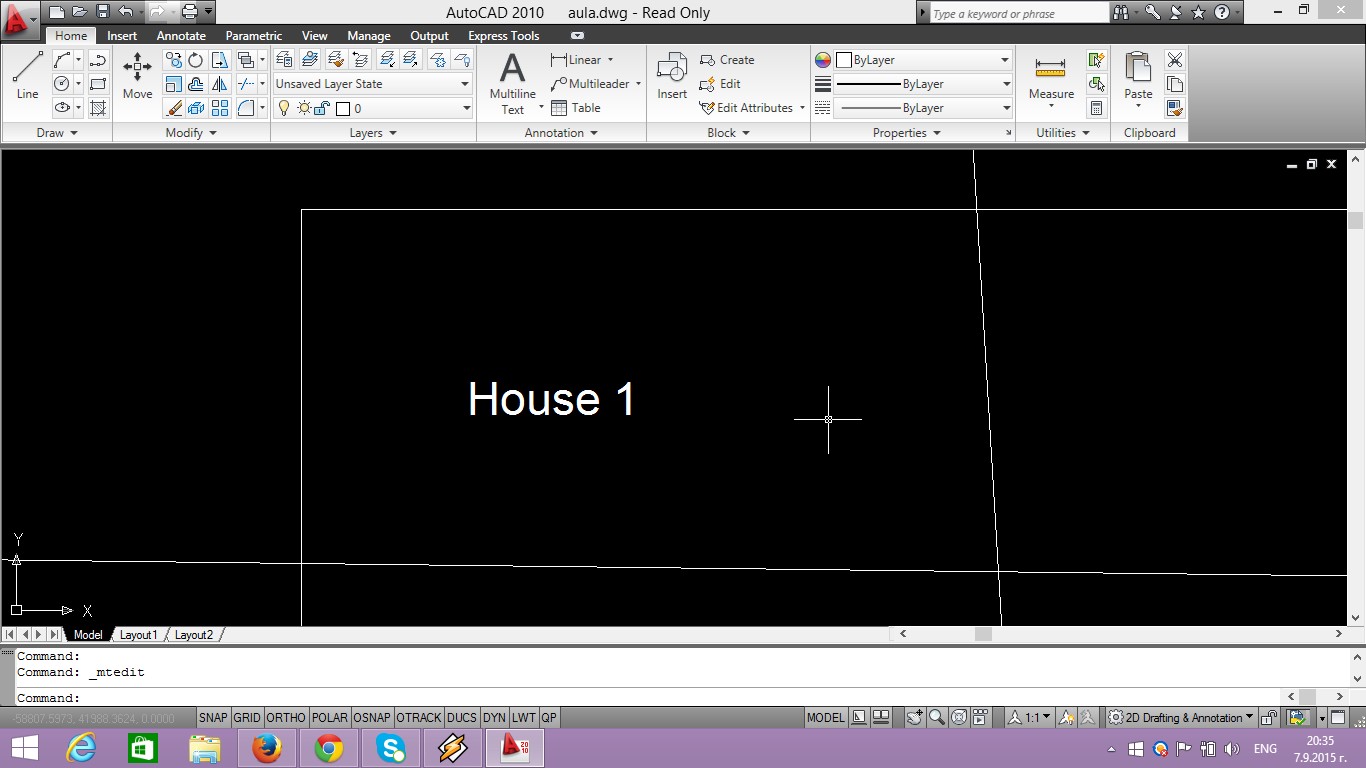
Task: Toggle OSNAP object snap
Action: pos(372,717)
